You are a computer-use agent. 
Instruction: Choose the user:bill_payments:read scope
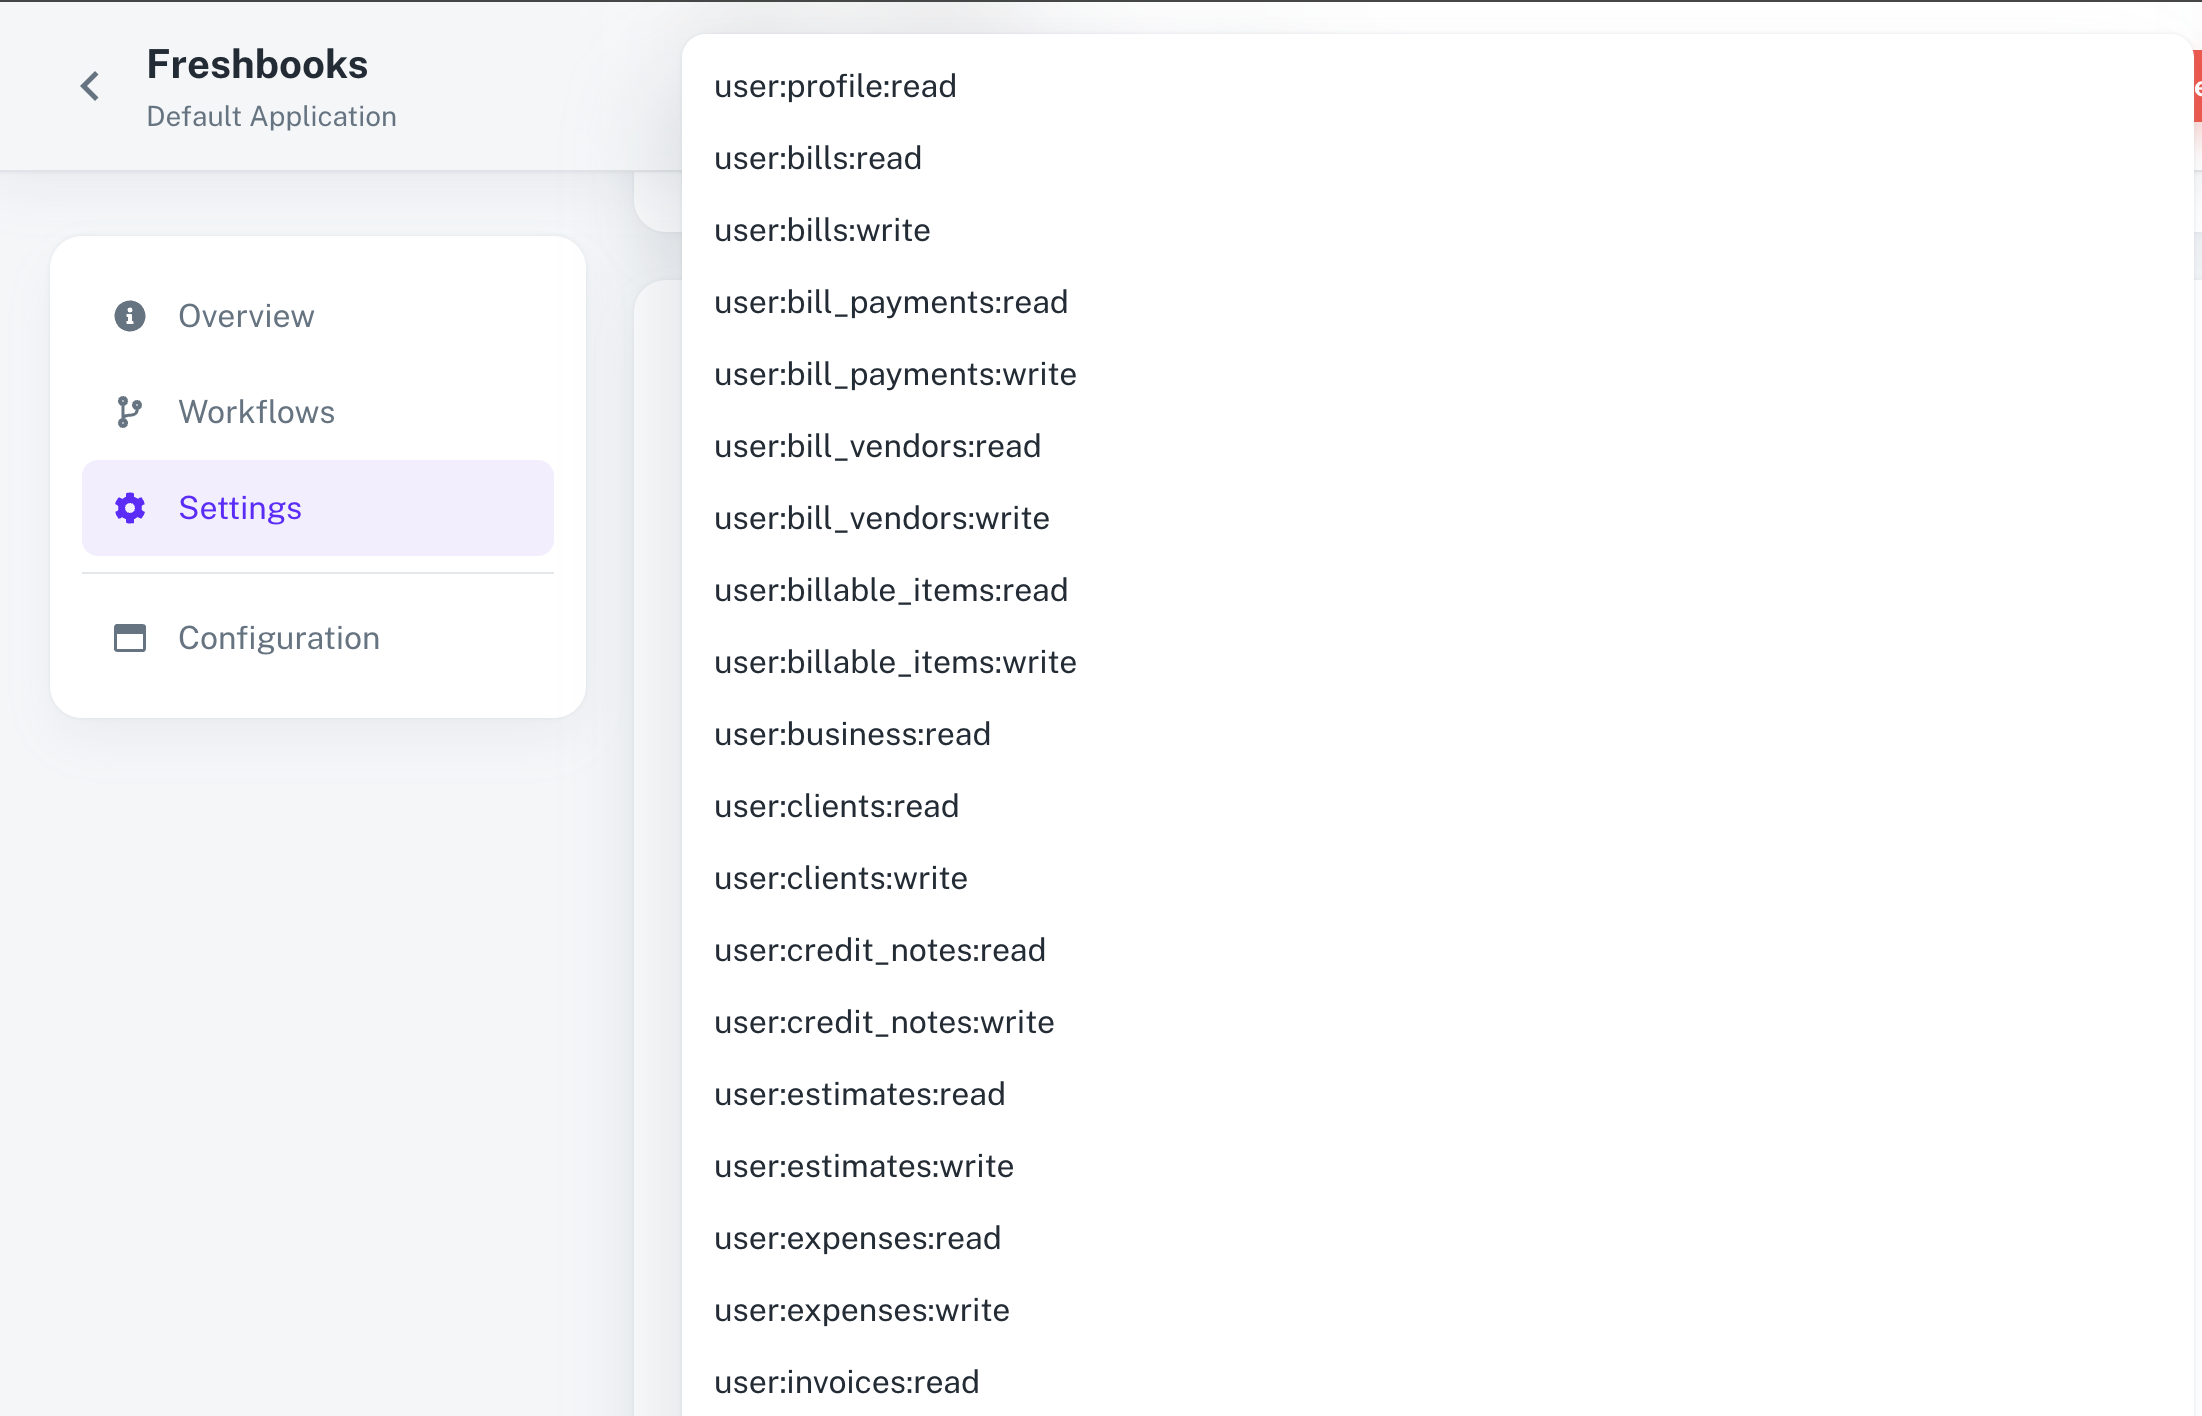coord(890,301)
